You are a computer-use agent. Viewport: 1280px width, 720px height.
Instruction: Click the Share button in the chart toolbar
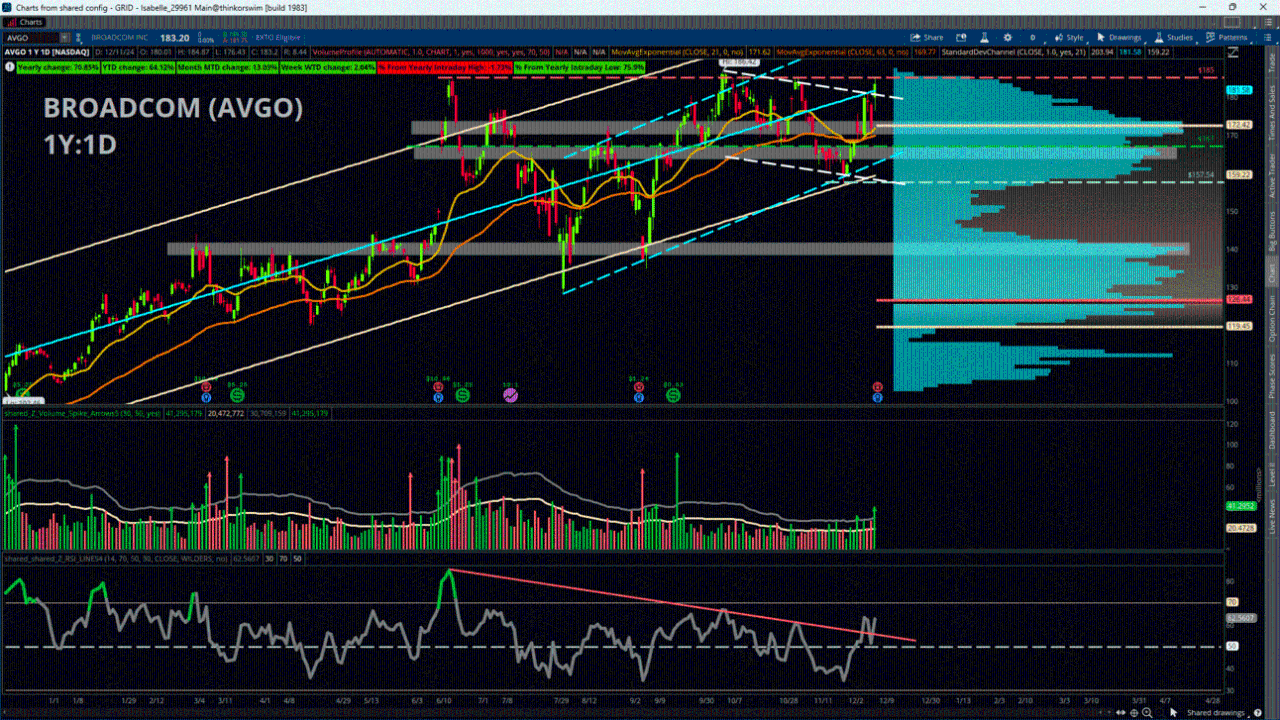[x=932, y=37]
